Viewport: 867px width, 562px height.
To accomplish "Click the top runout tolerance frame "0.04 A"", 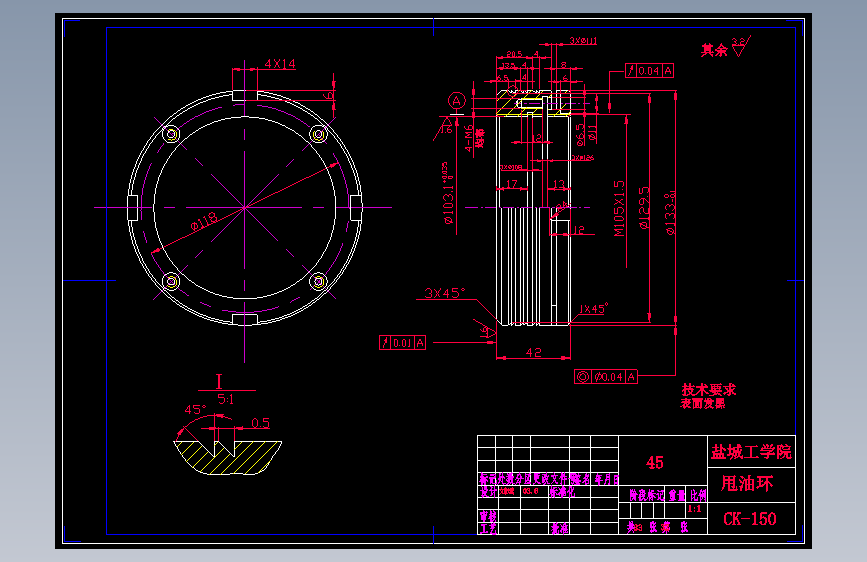I will click(x=649, y=71).
